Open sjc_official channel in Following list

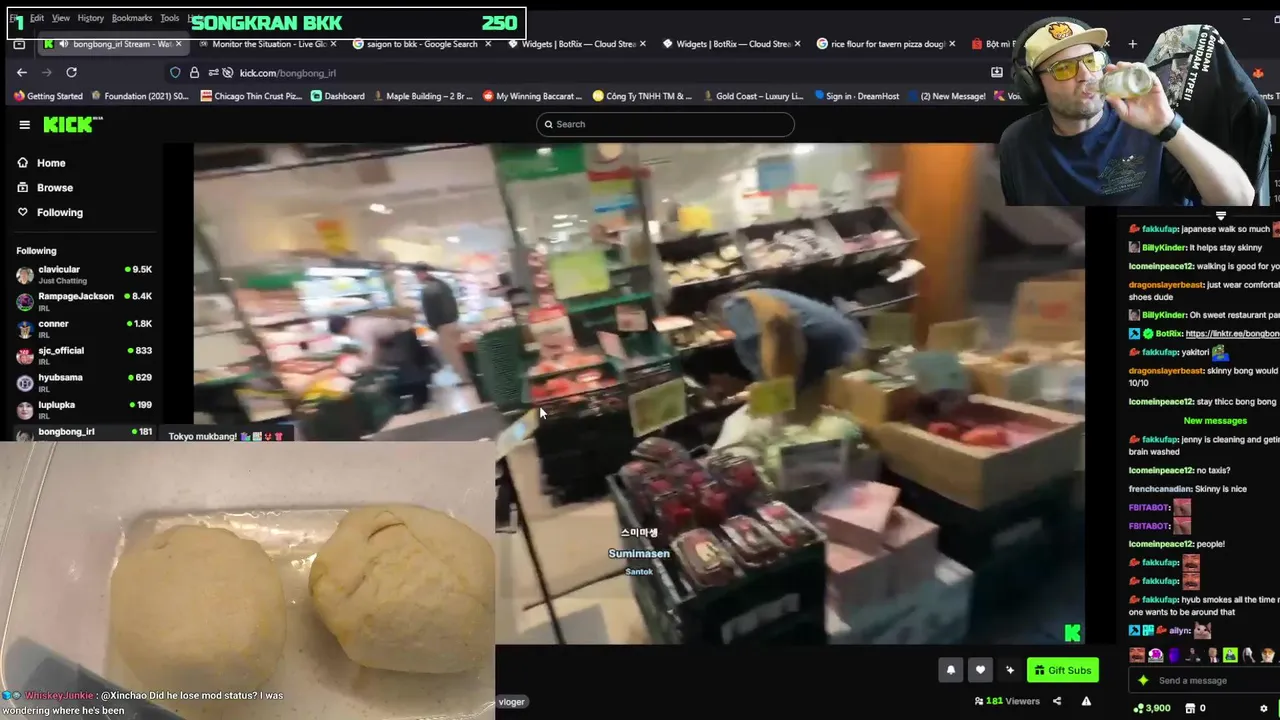(x=84, y=355)
